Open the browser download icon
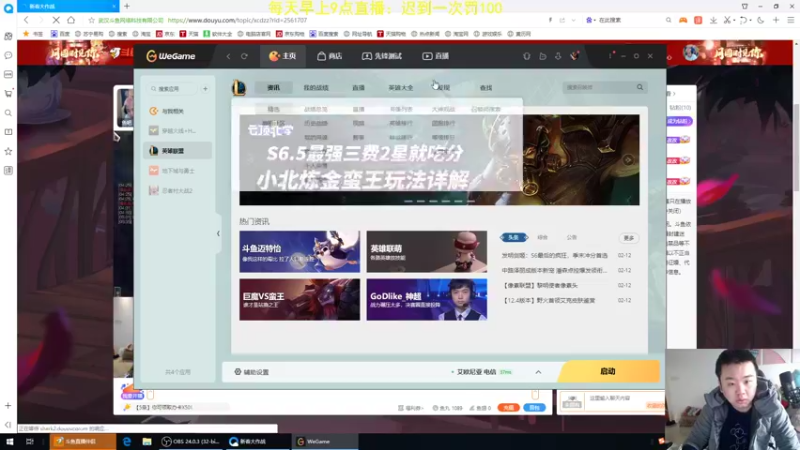The height and width of the screenshot is (450, 800). (x=713, y=20)
